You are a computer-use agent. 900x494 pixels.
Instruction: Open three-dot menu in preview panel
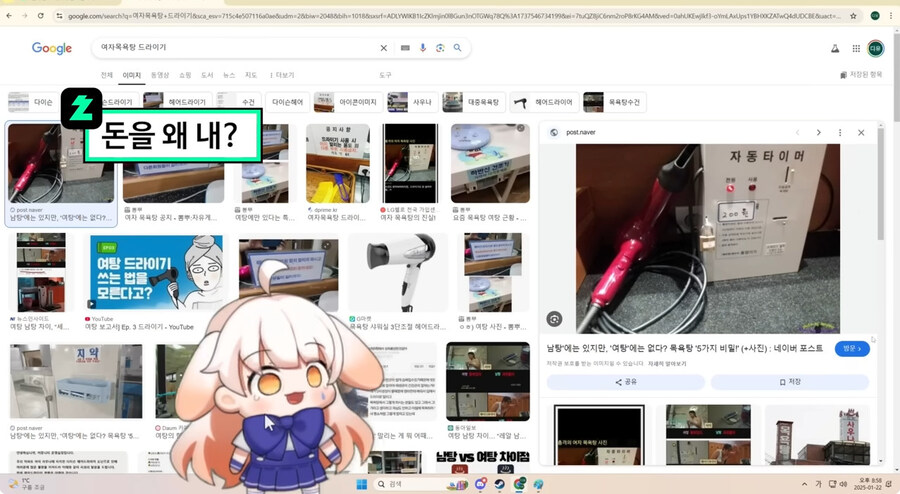pyautogui.click(x=840, y=132)
